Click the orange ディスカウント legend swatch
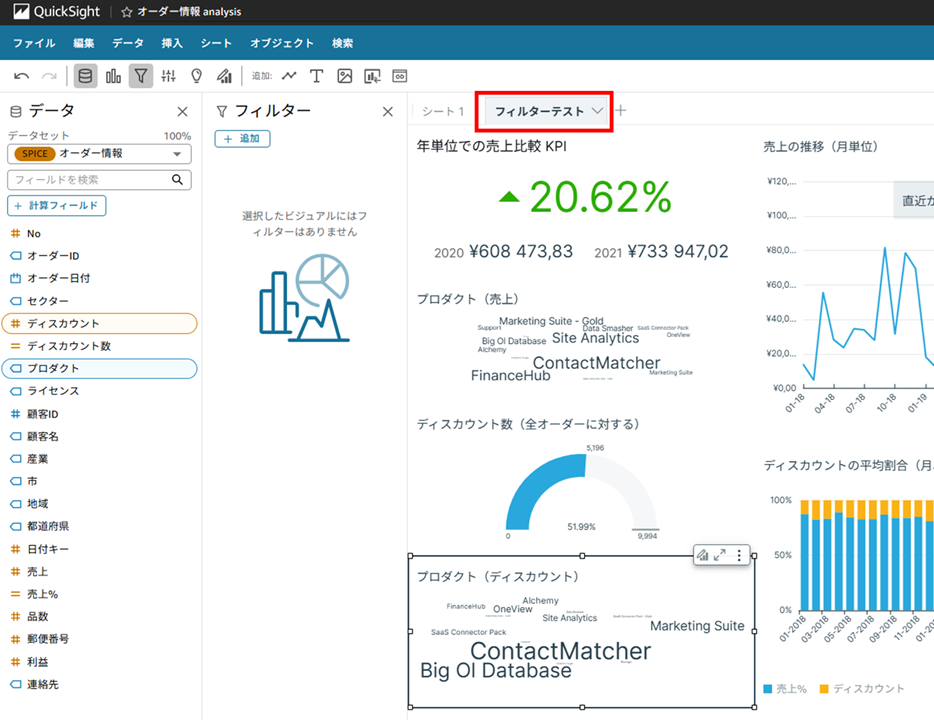Screen dimensions: 934x720 pos(824,689)
